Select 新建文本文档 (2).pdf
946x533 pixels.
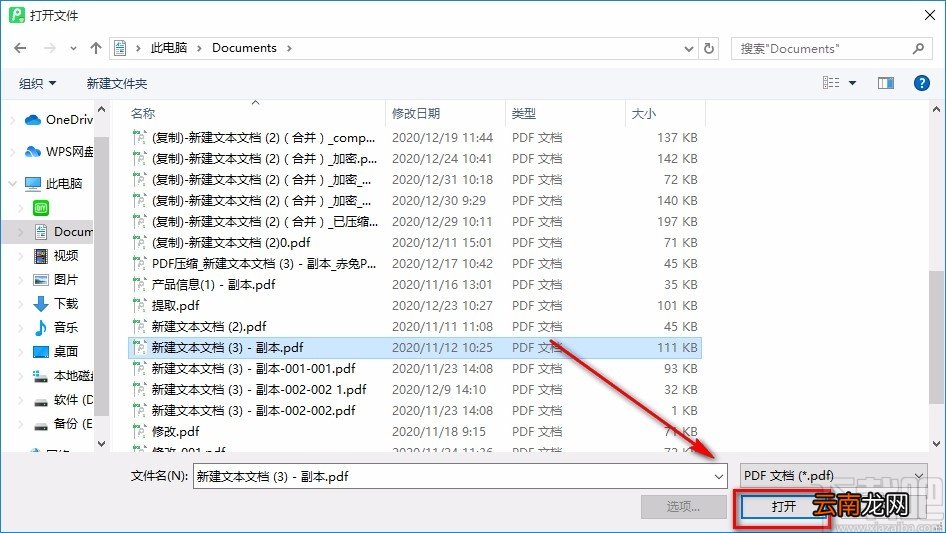(x=415, y=327)
